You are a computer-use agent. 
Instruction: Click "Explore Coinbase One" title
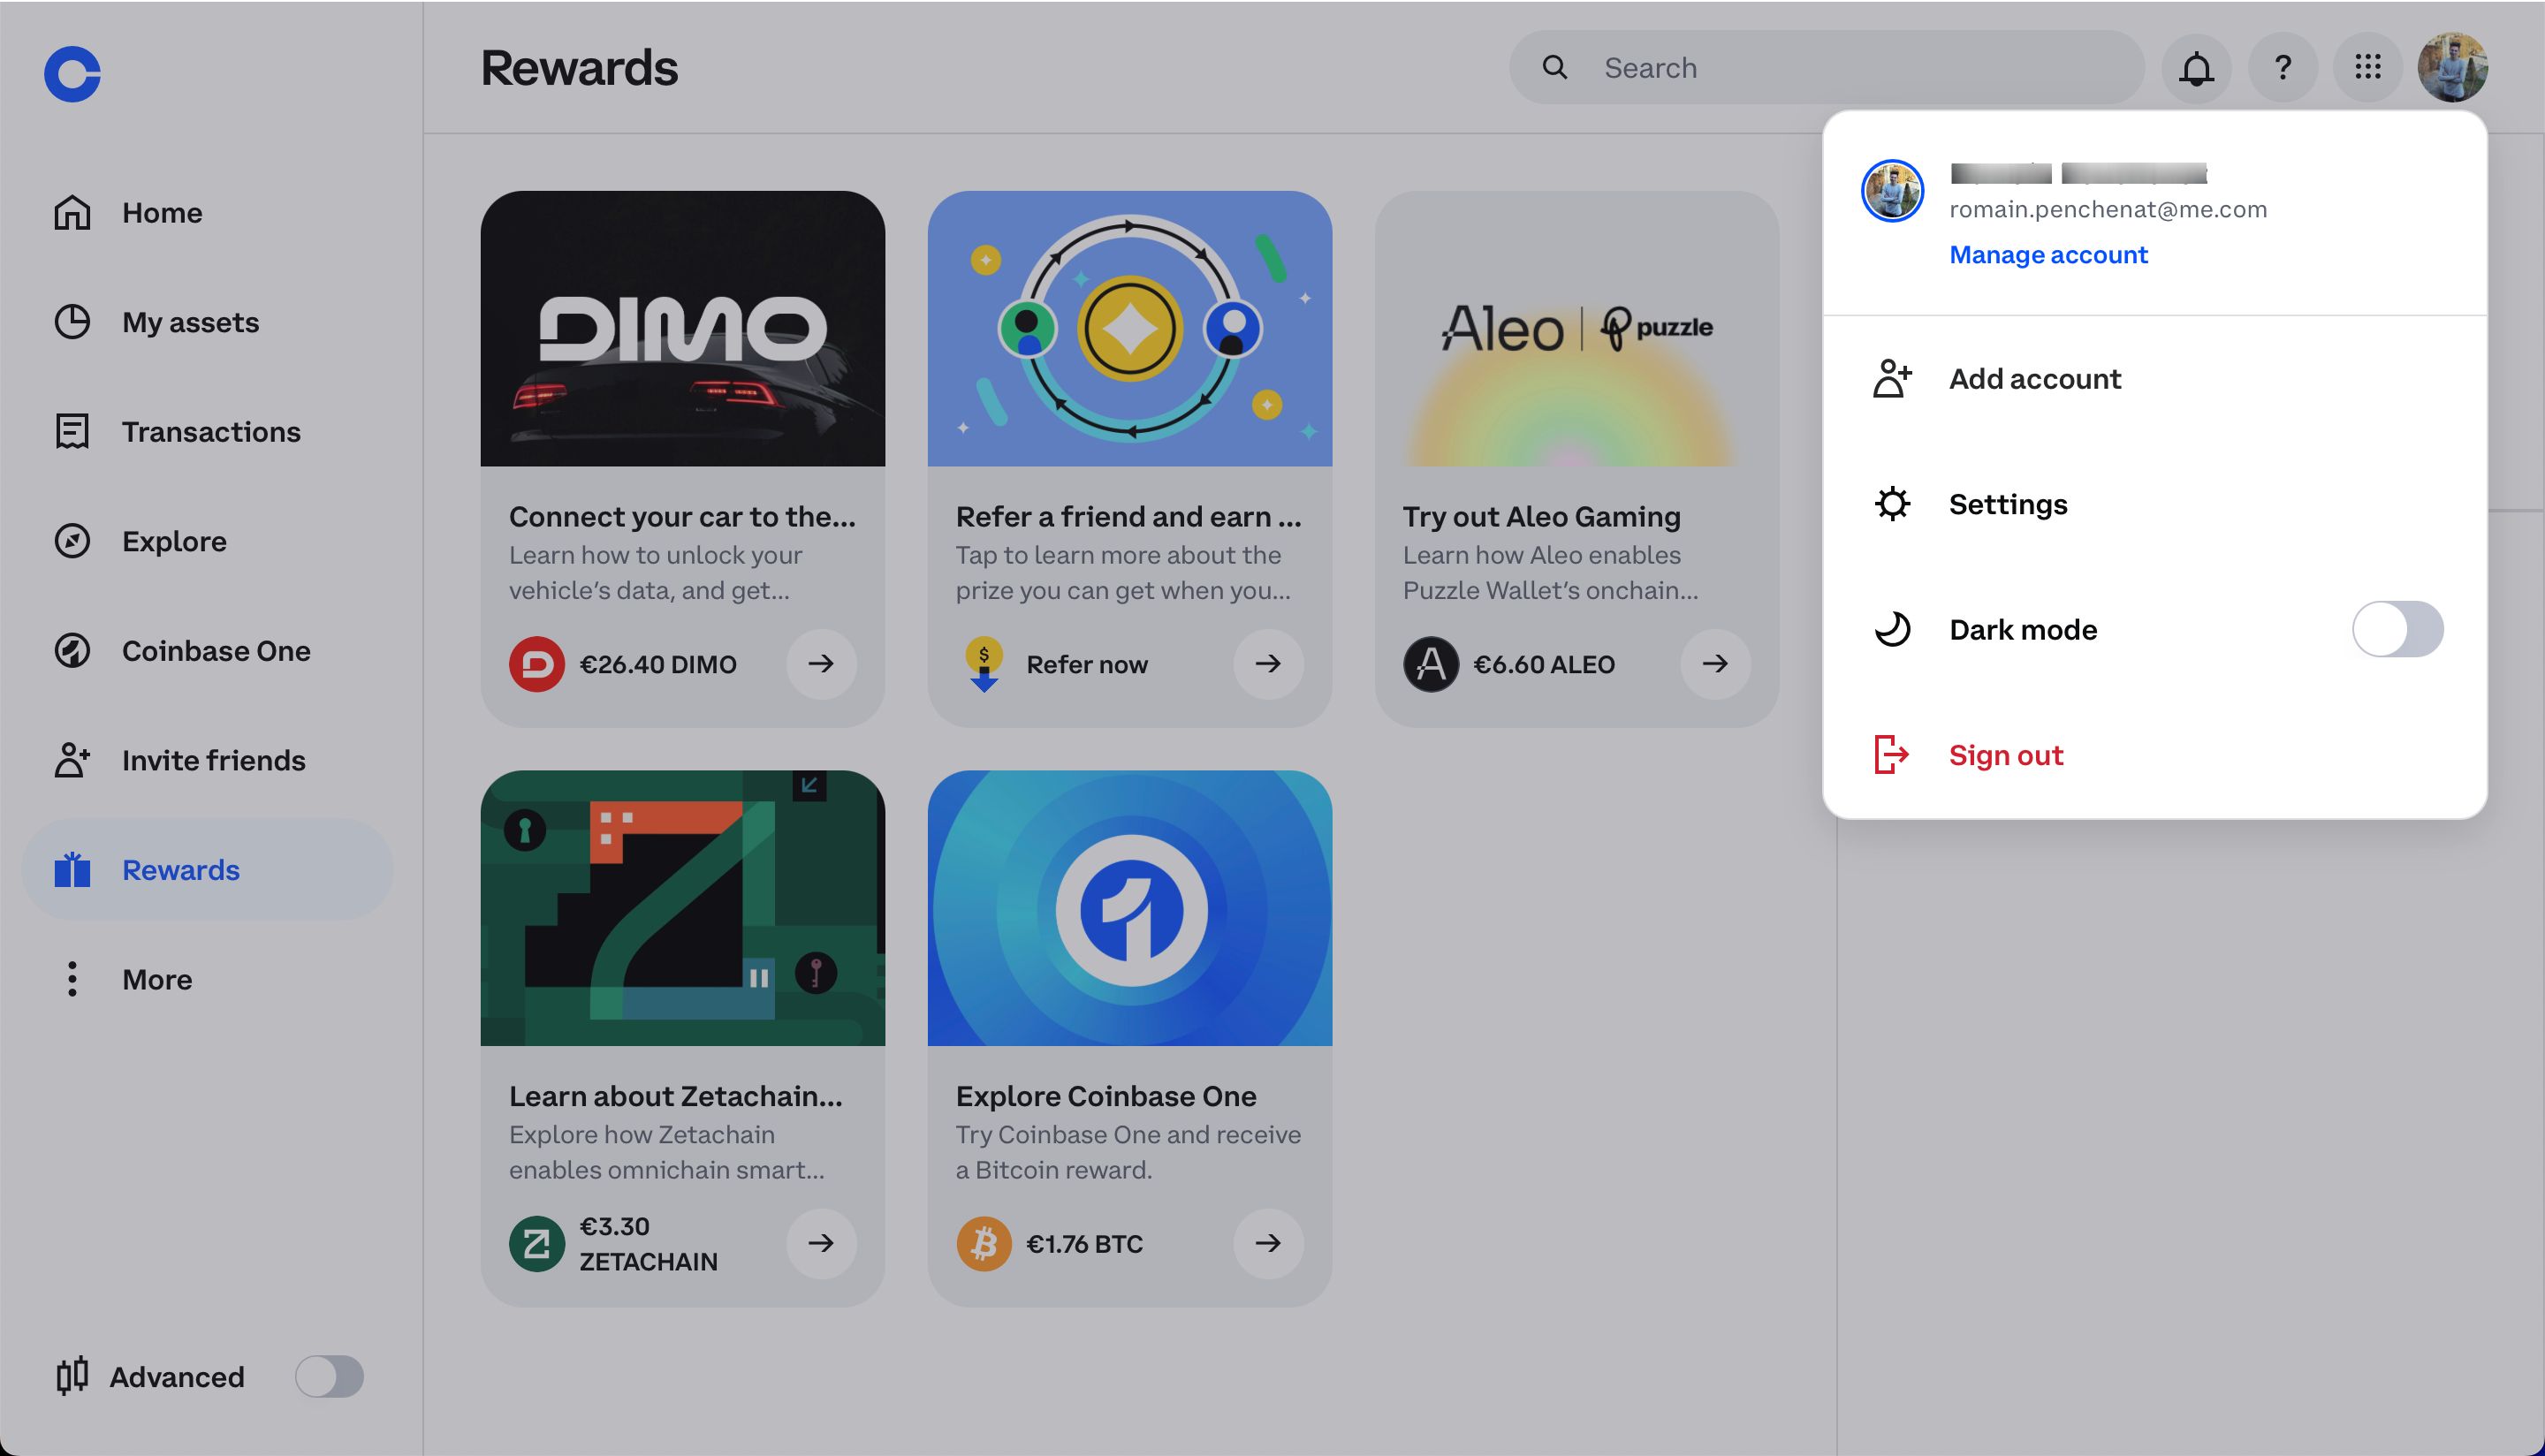click(x=1106, y=1096)
